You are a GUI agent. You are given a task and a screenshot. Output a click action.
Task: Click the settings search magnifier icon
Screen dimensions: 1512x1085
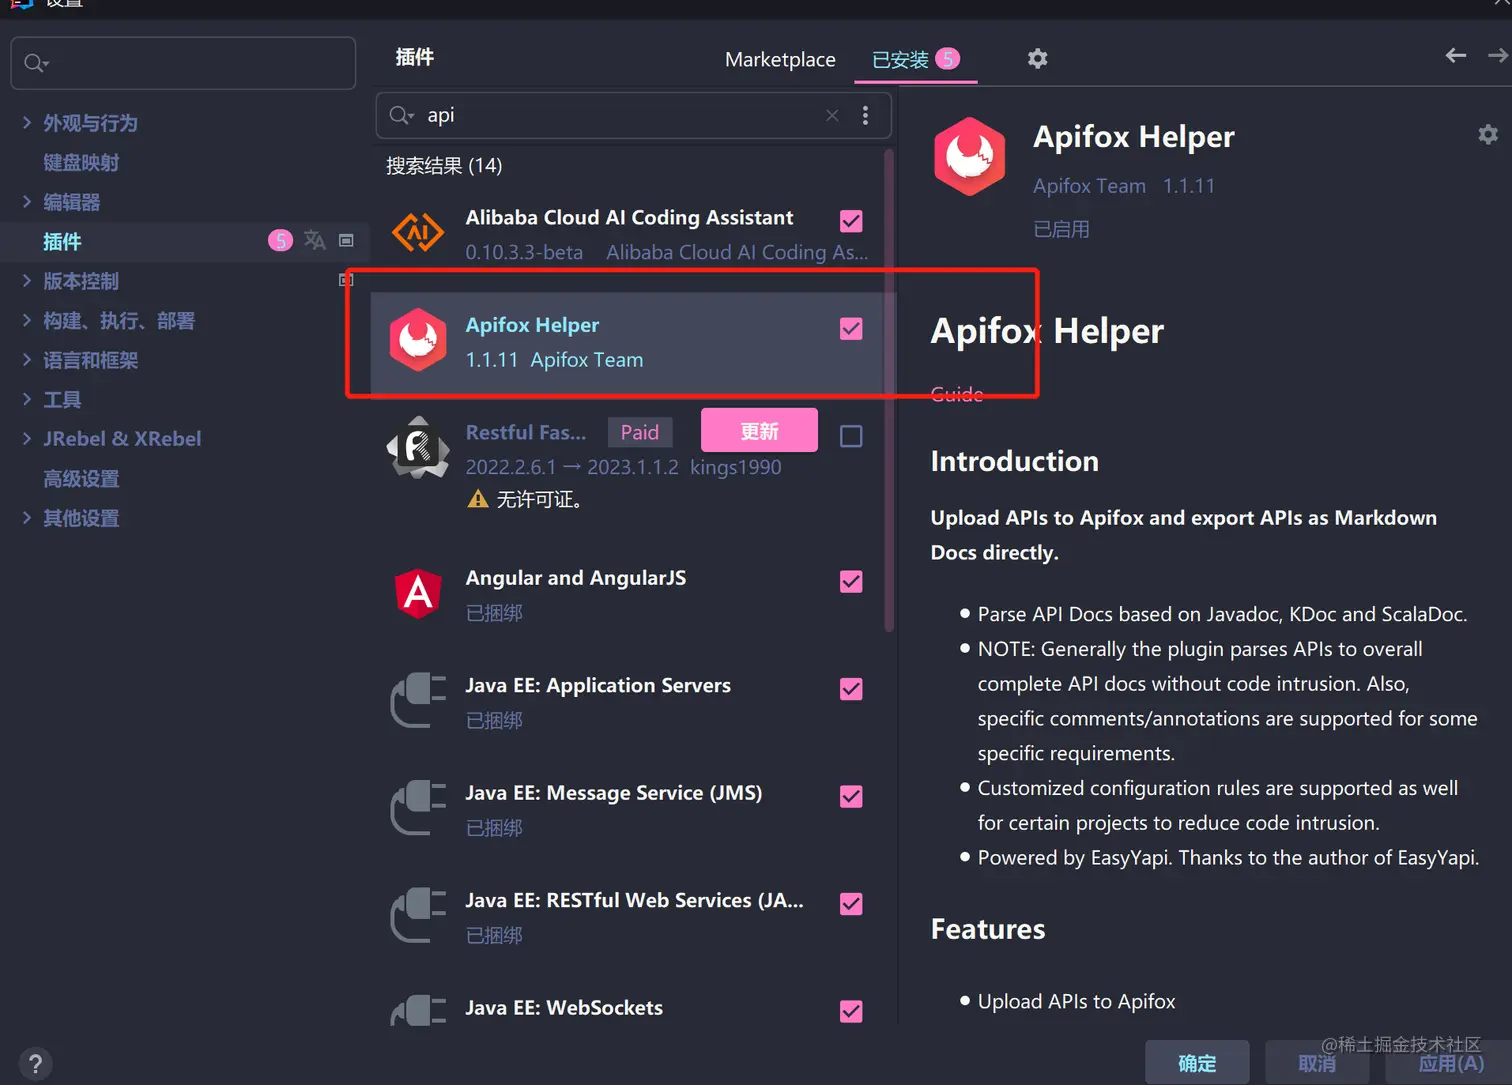36,63
